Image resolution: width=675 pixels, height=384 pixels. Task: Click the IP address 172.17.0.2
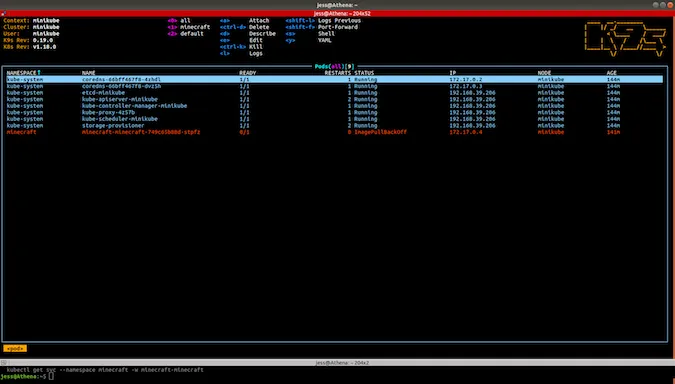pos(466,80)
